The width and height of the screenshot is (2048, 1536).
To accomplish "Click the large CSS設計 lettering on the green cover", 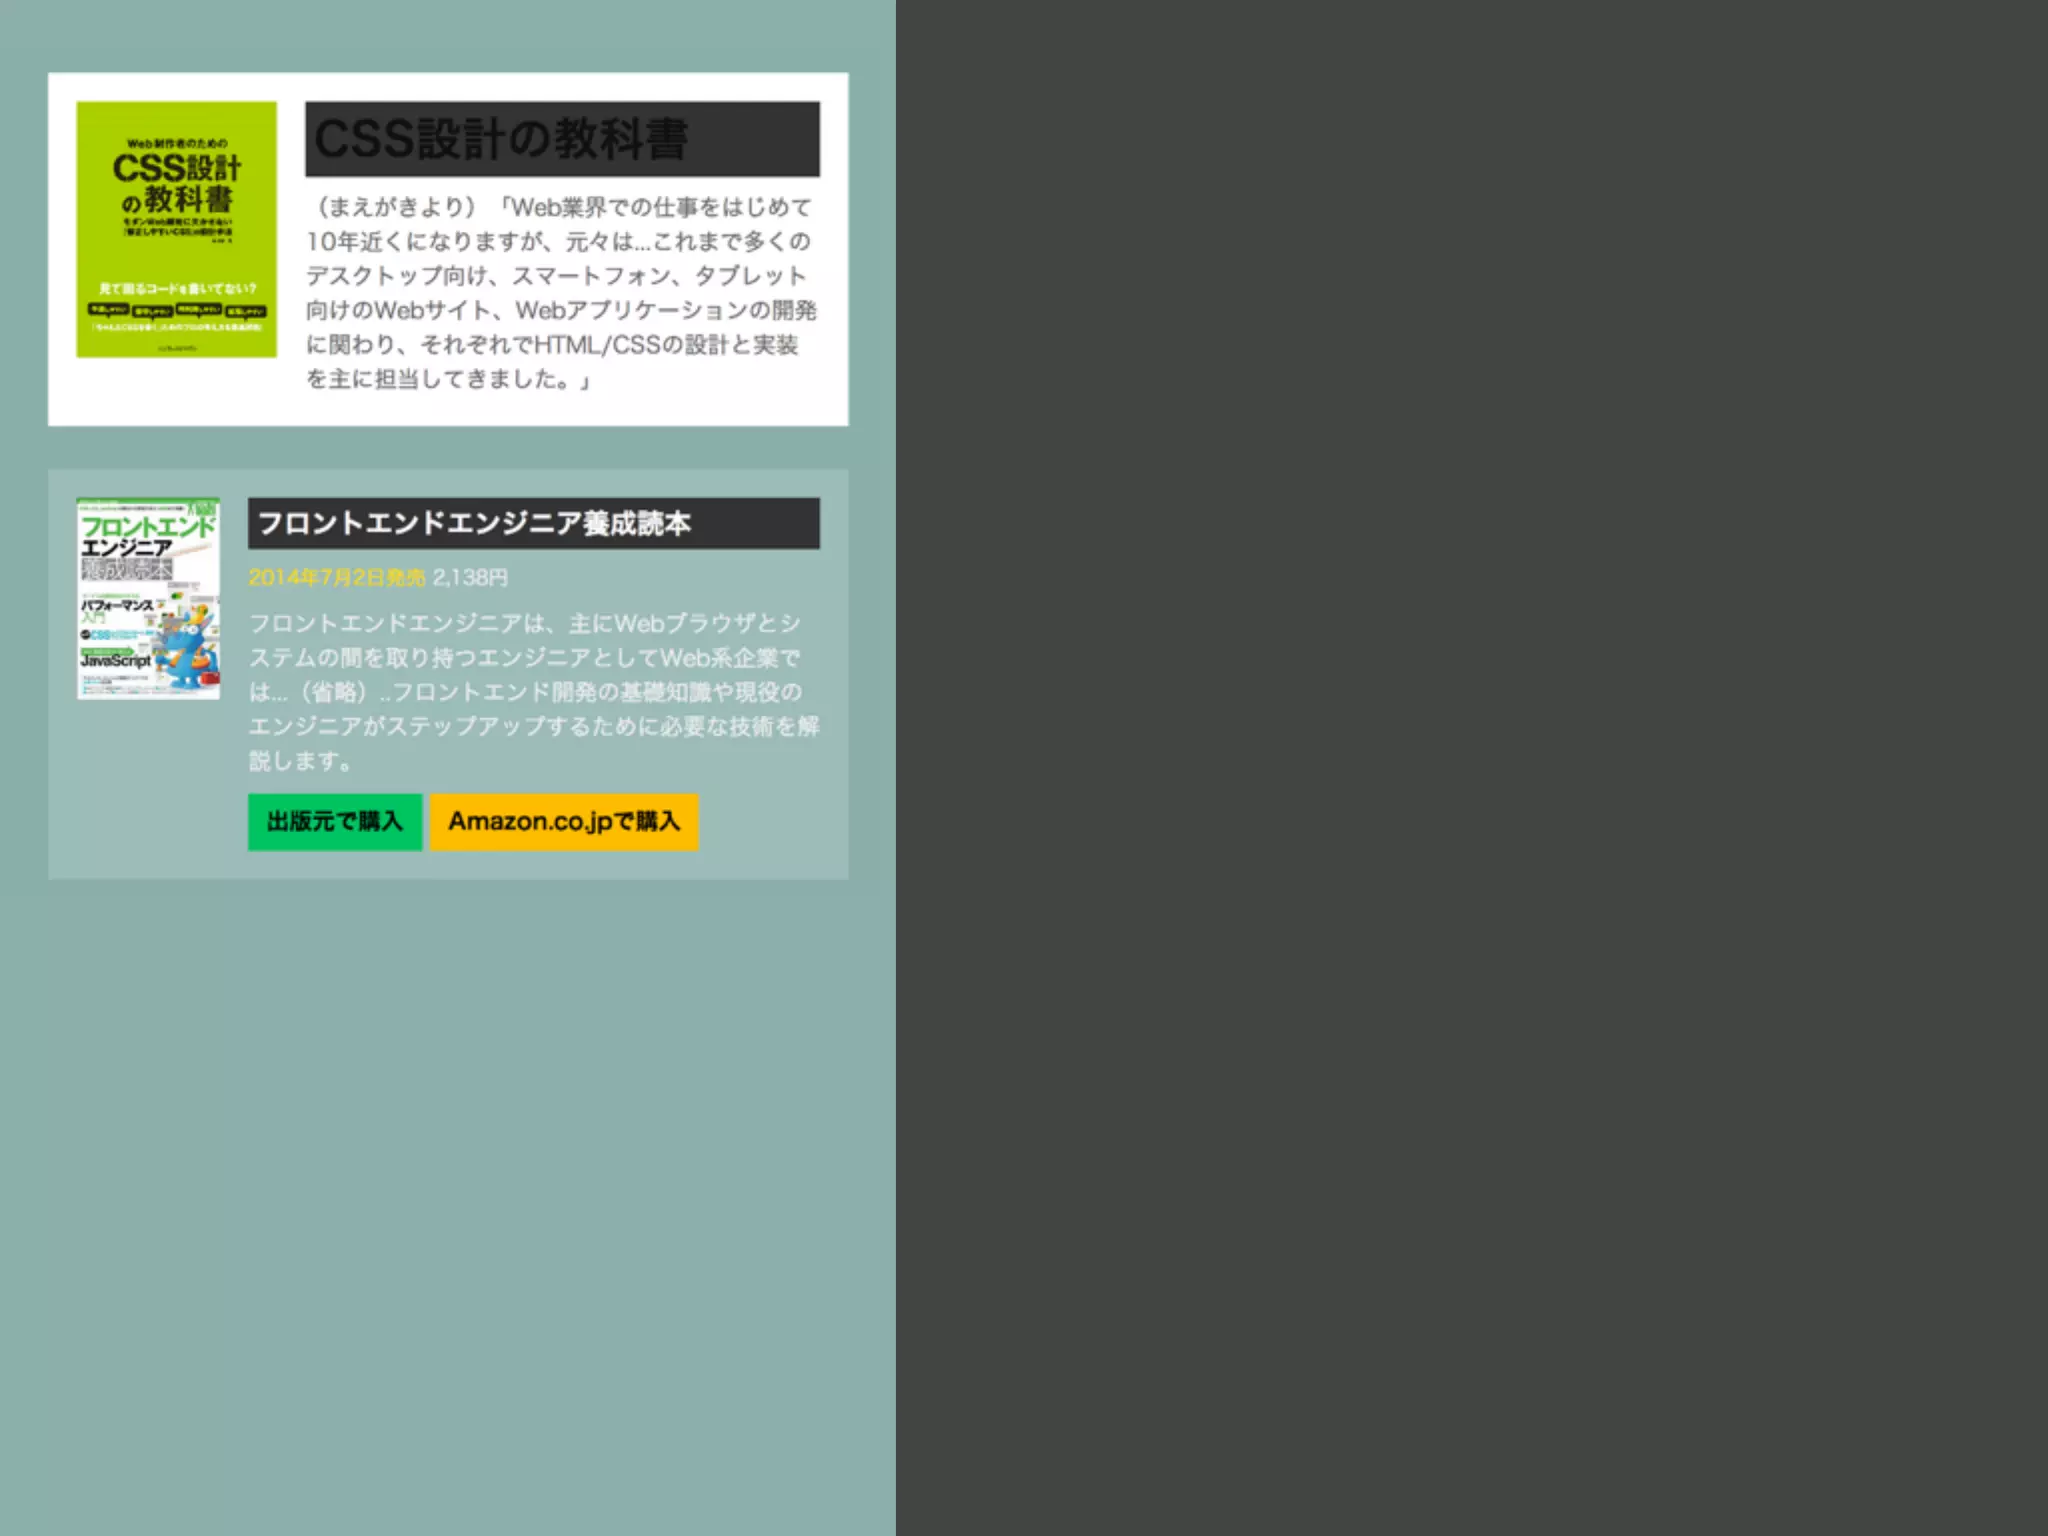I will (176, 168).
